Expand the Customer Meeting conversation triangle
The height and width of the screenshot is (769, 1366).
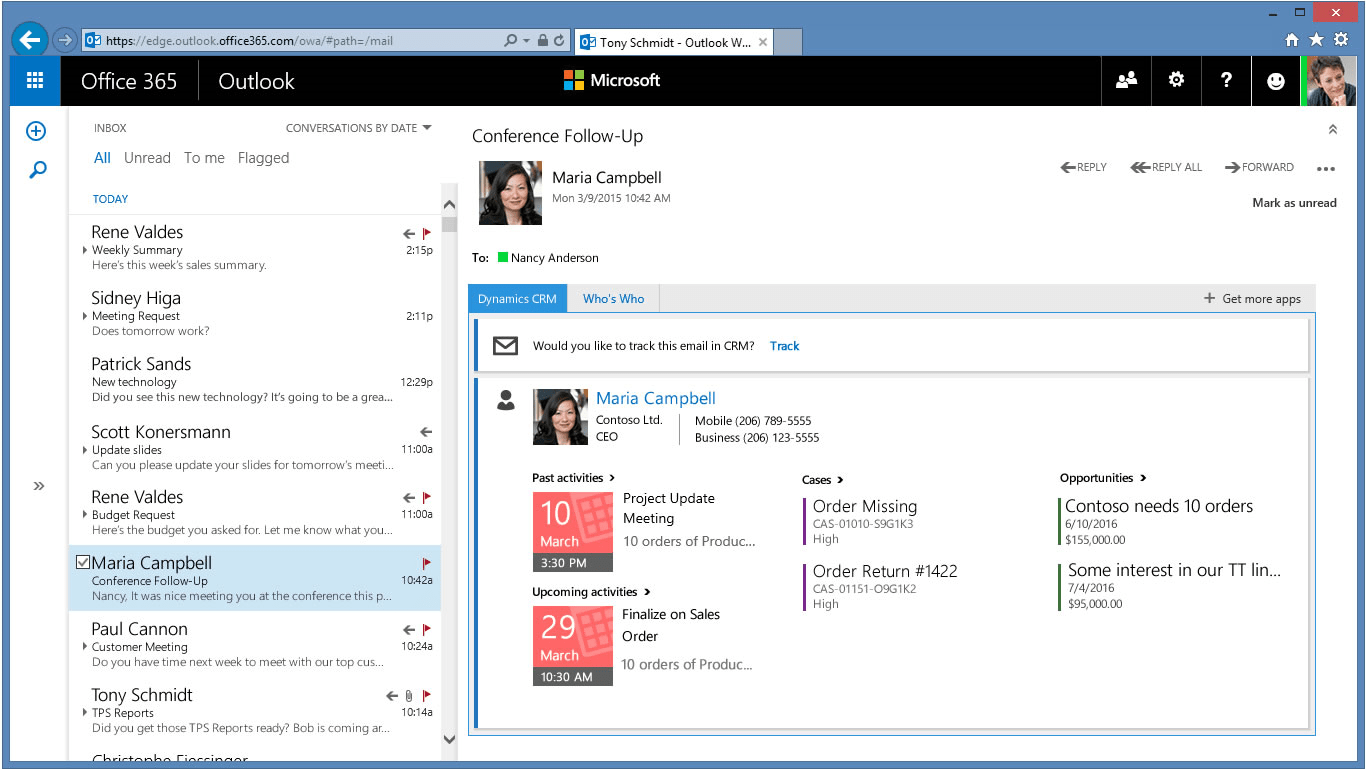85,647
